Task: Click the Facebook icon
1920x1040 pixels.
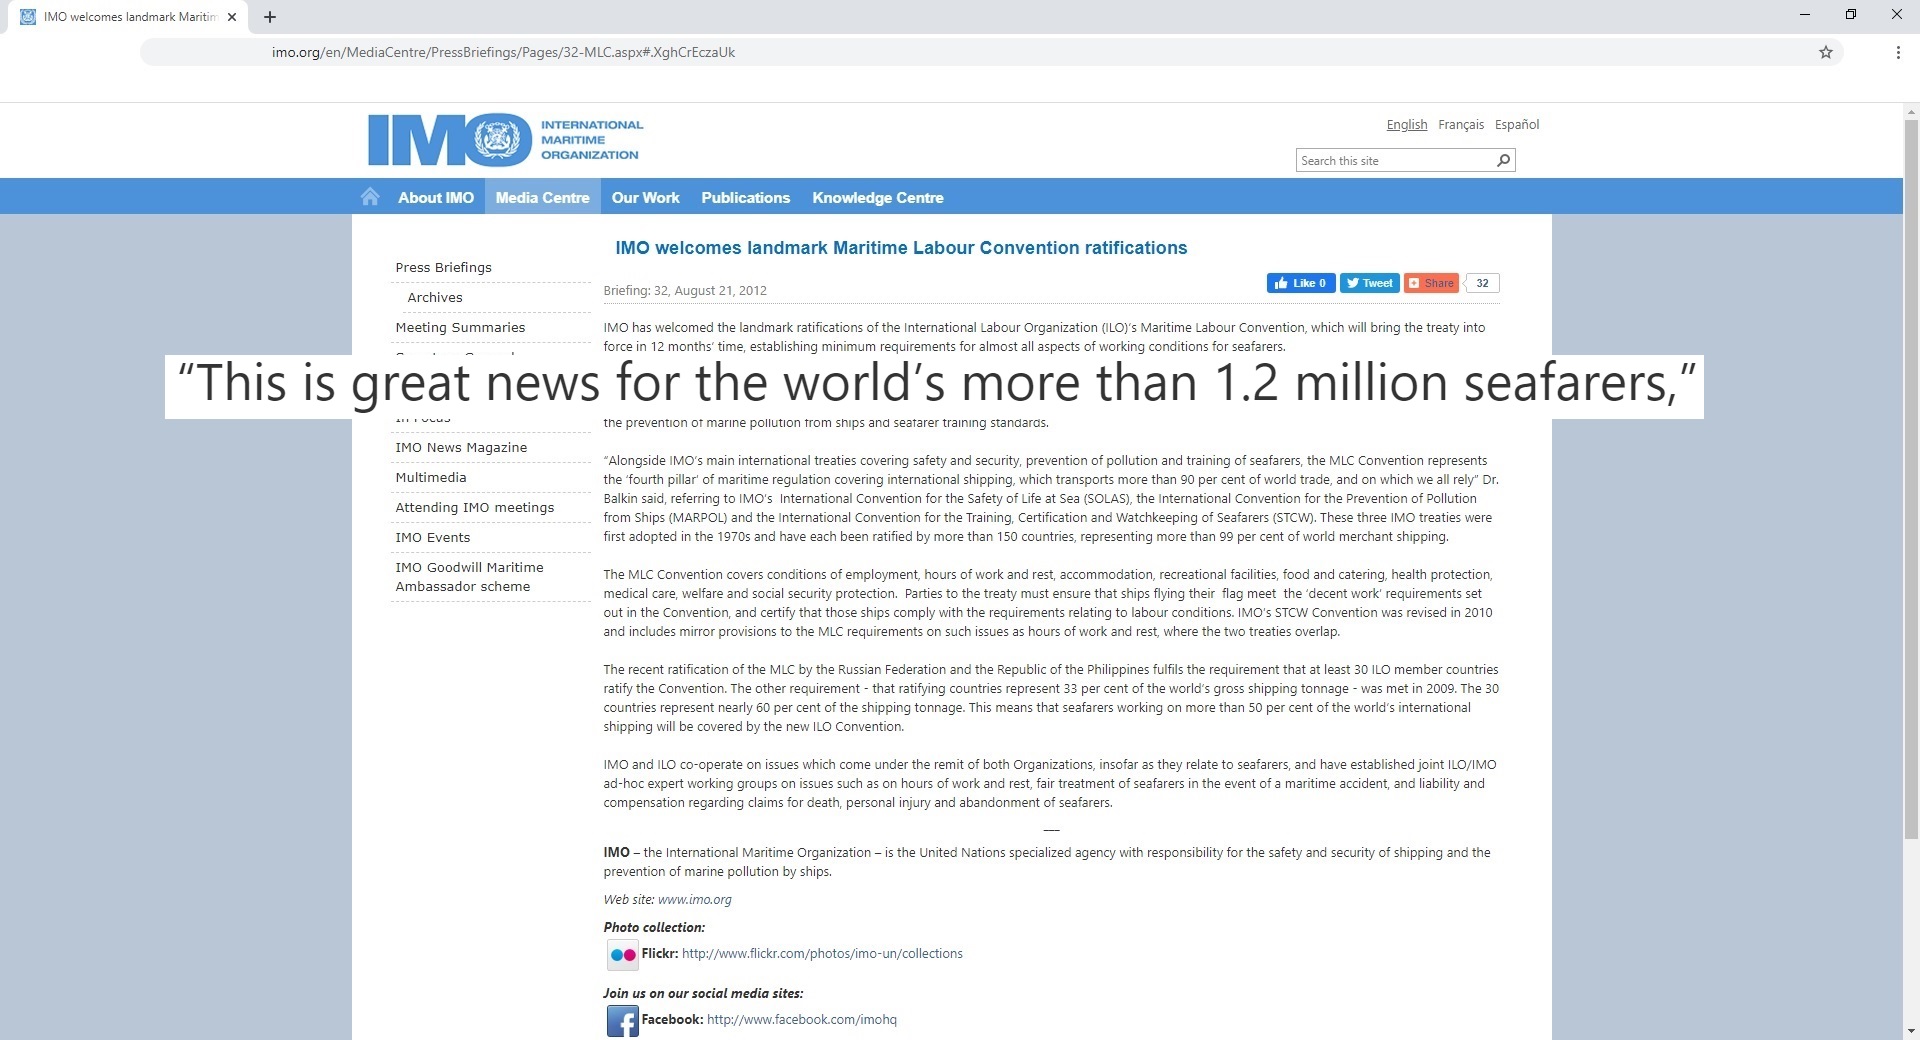Action: pyautogui.click(x=622, y=1021)
